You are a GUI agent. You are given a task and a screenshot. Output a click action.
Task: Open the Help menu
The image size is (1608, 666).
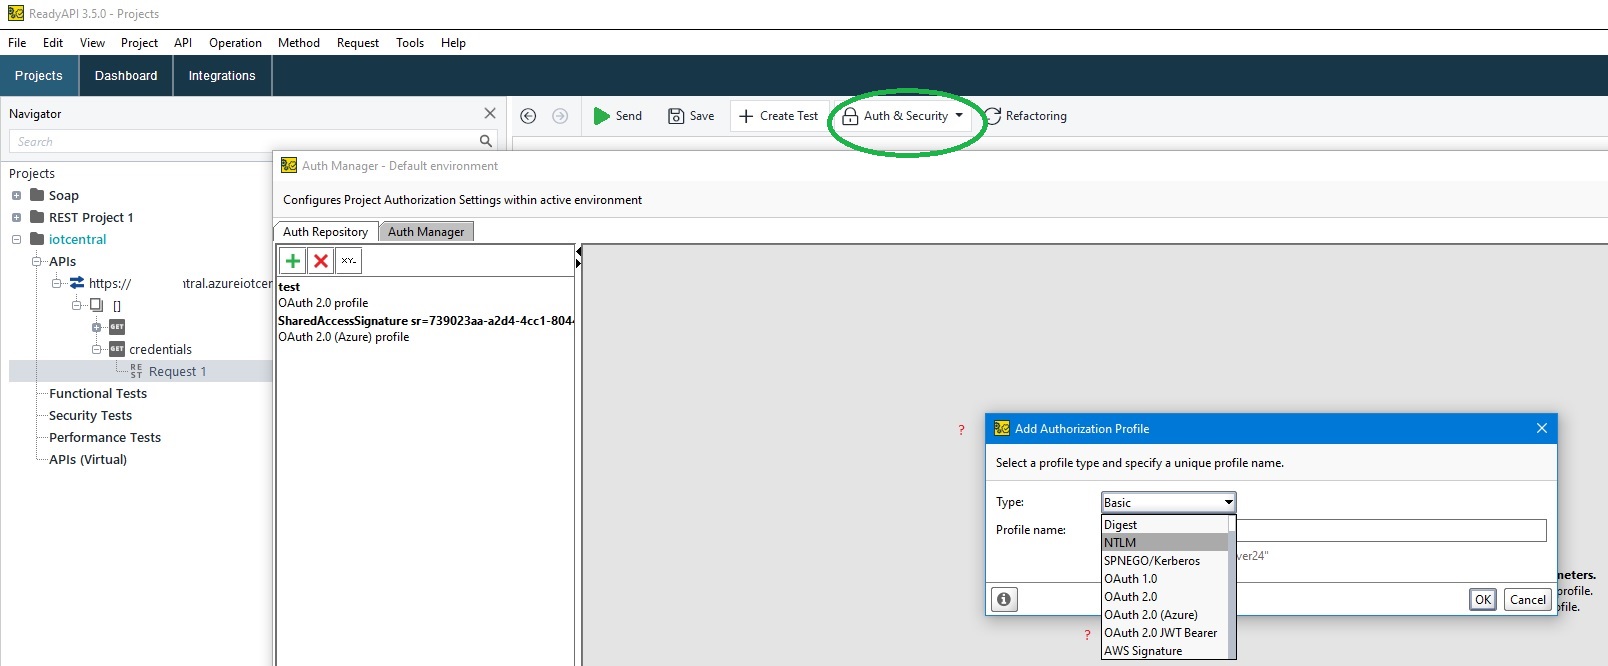click(x=453, y=43)
